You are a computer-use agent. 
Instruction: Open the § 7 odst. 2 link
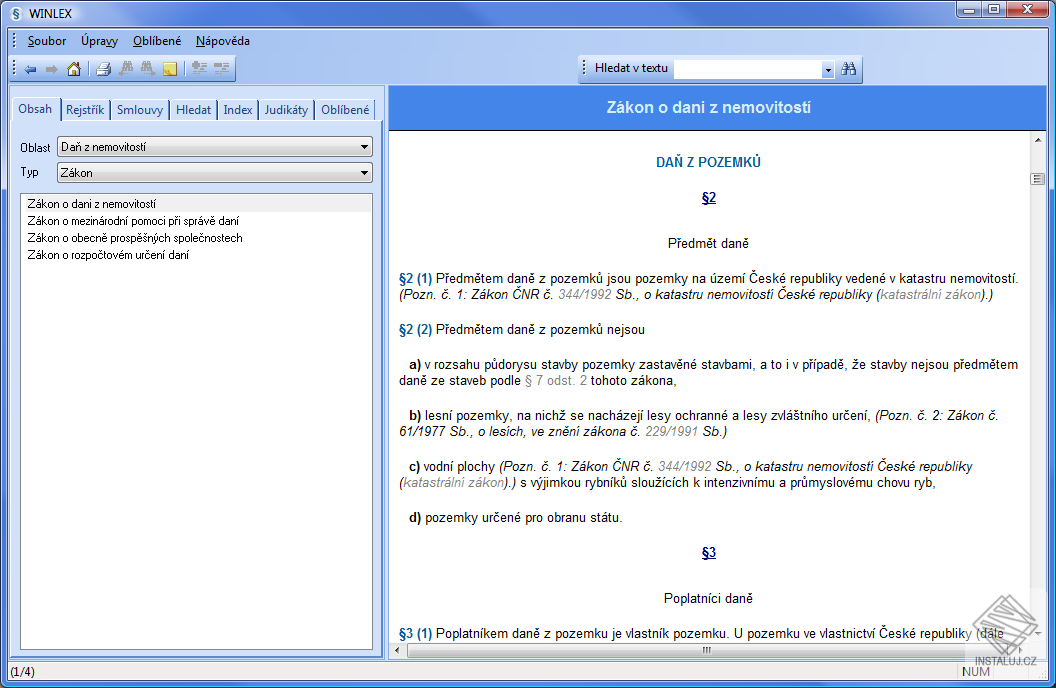556,381
